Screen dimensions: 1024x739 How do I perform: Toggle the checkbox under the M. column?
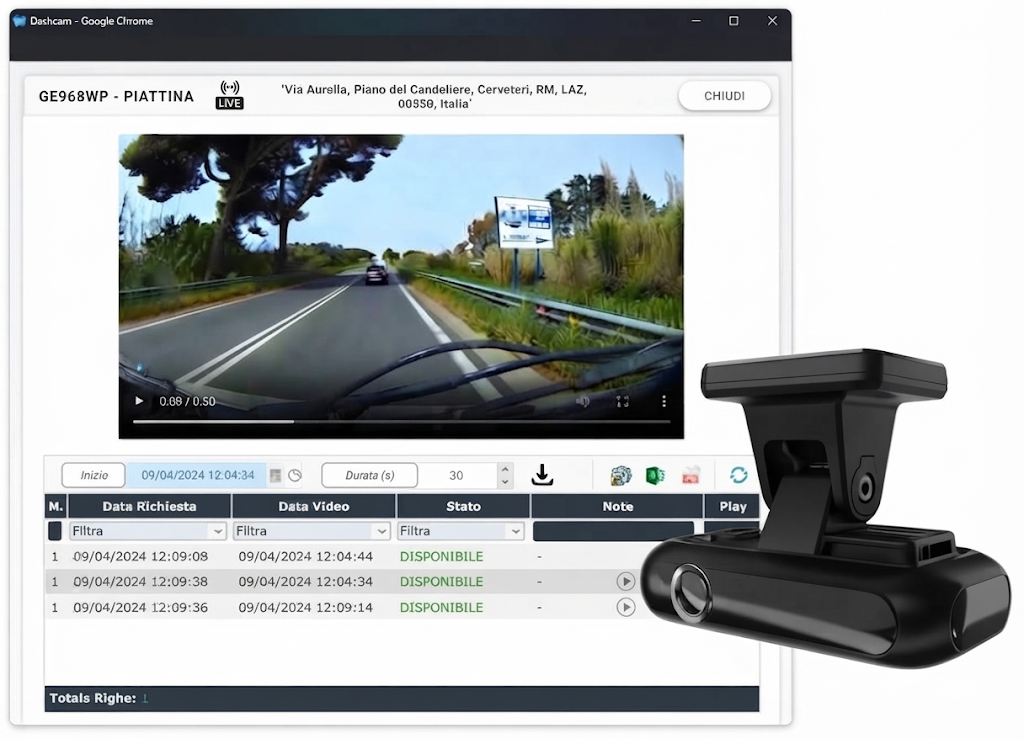click(x=55, y=531)
